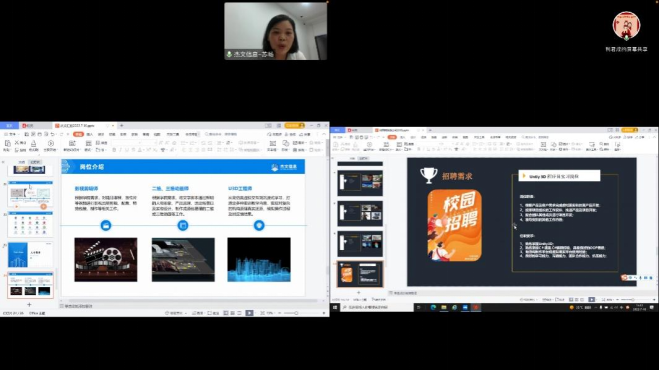Select the highlighted Home ribbon tab in left window

pos(79,134)
